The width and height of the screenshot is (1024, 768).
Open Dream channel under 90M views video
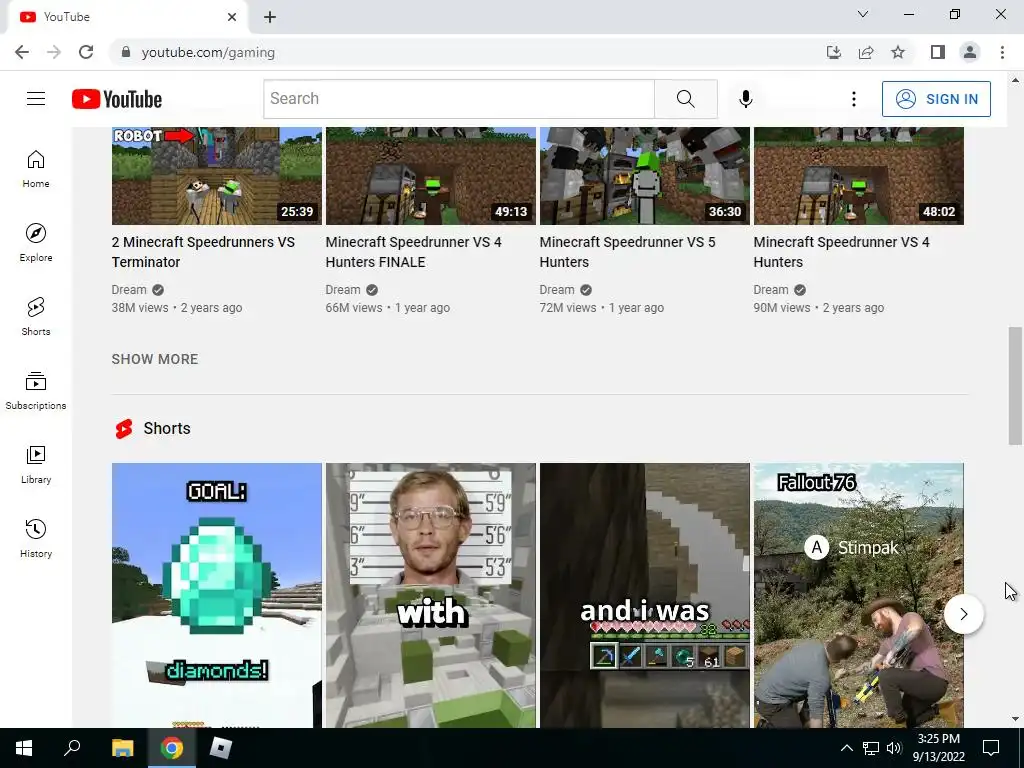pos(771,290)
